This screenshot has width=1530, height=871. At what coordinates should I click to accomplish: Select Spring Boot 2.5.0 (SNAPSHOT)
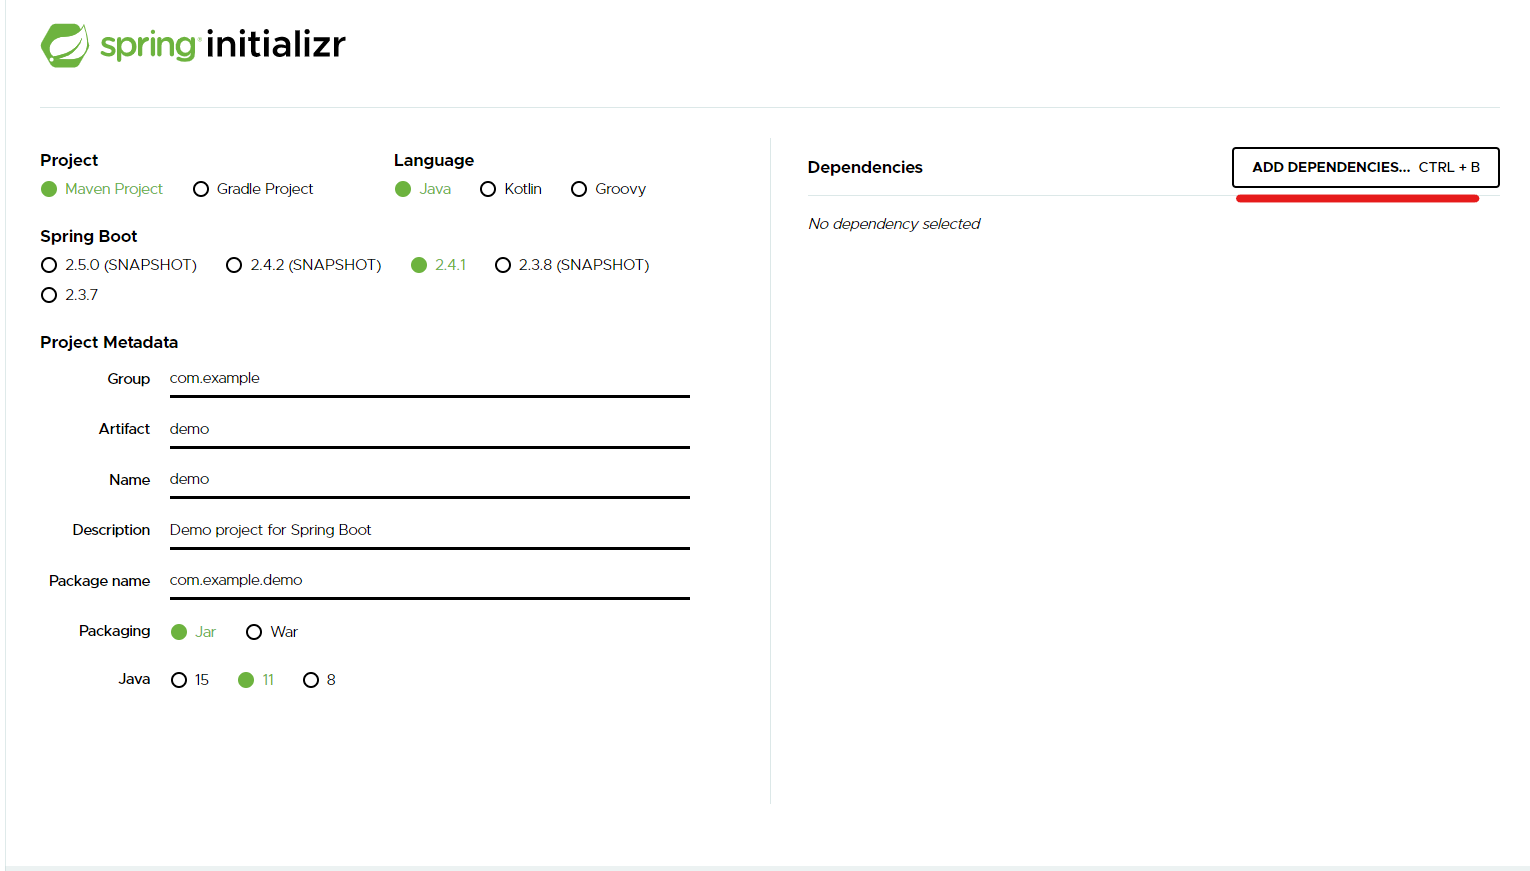119,265
